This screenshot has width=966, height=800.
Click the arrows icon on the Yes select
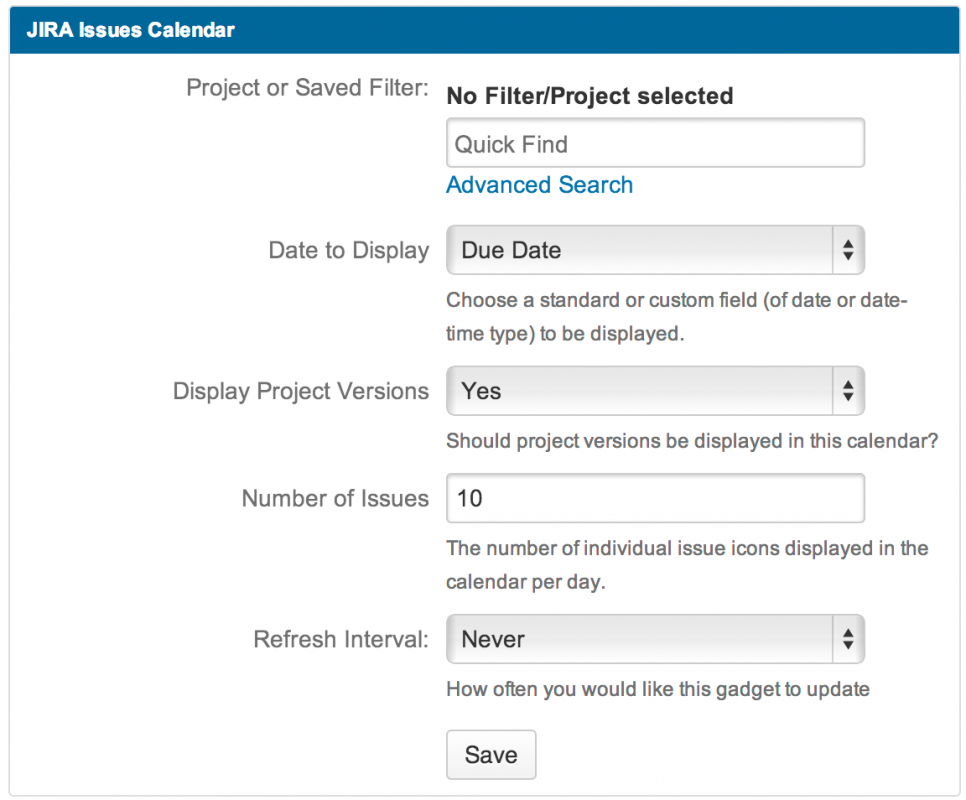tap(847, 391)
